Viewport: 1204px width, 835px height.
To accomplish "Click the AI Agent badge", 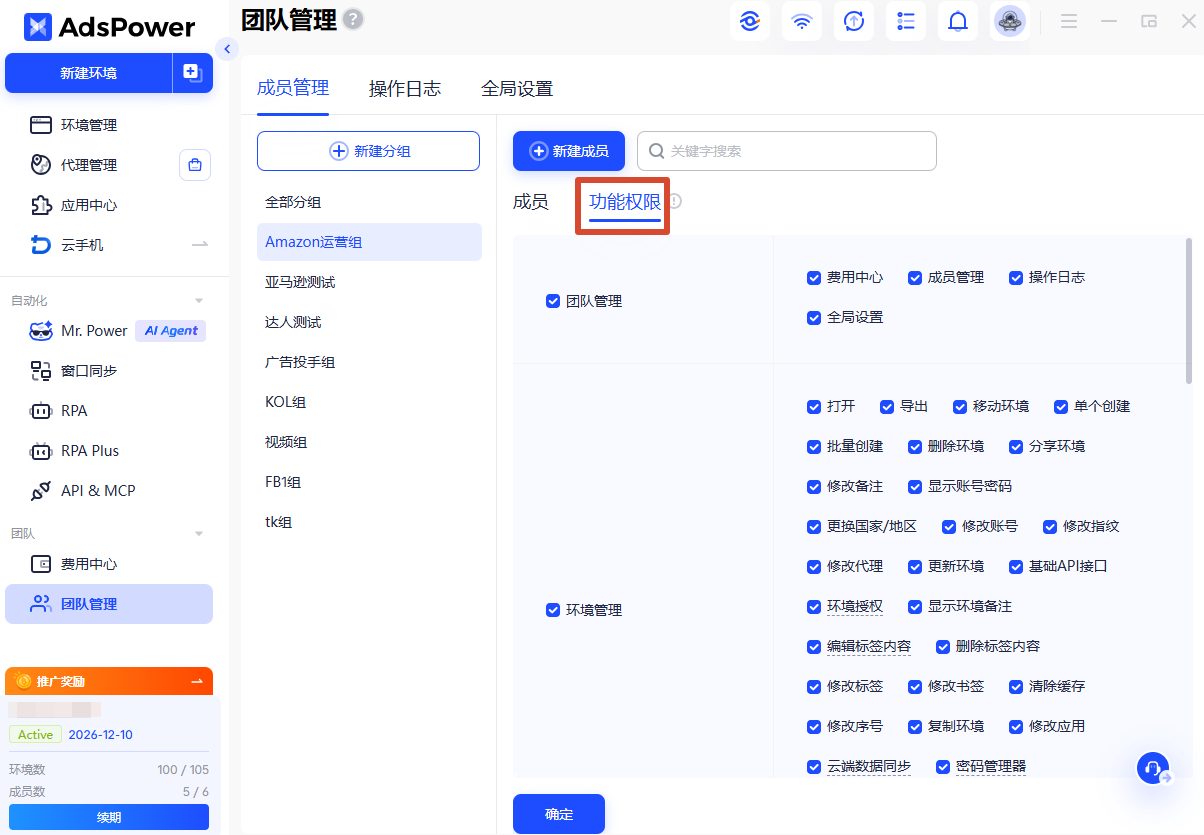I will tap(171, 331).
